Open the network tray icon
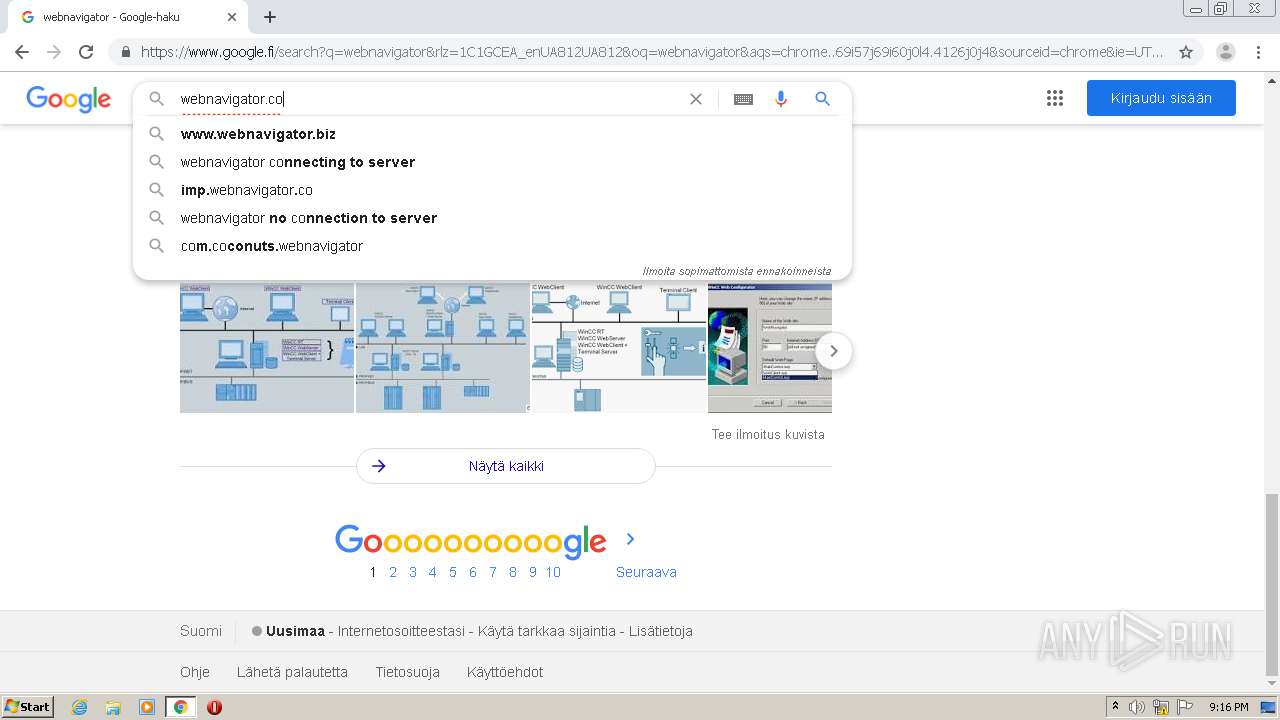 (x=1161, y=707)
